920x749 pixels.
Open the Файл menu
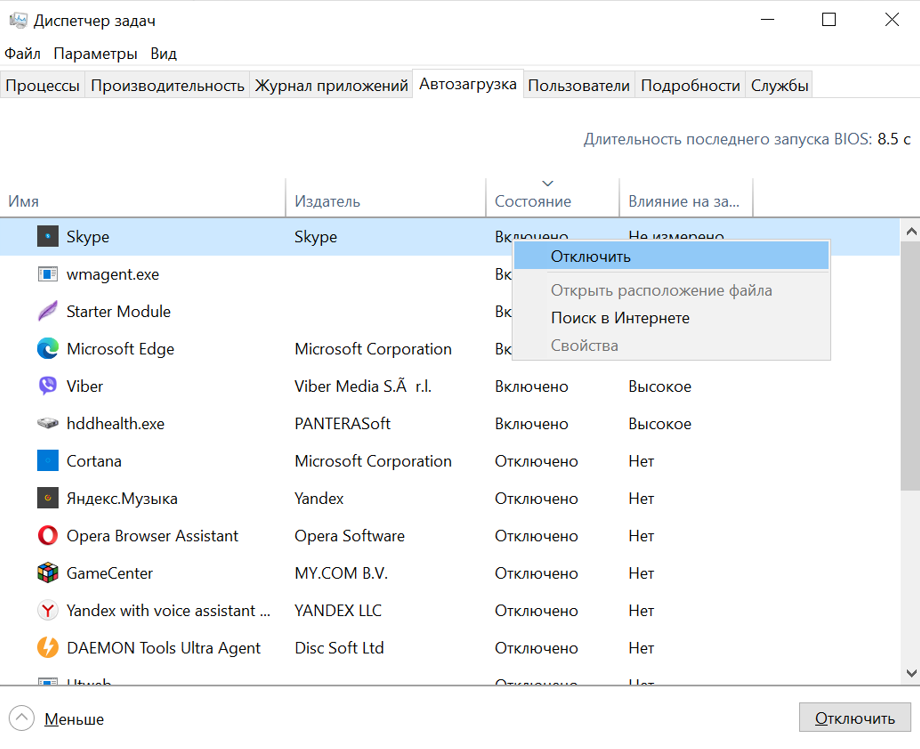[x=22, y=54]
